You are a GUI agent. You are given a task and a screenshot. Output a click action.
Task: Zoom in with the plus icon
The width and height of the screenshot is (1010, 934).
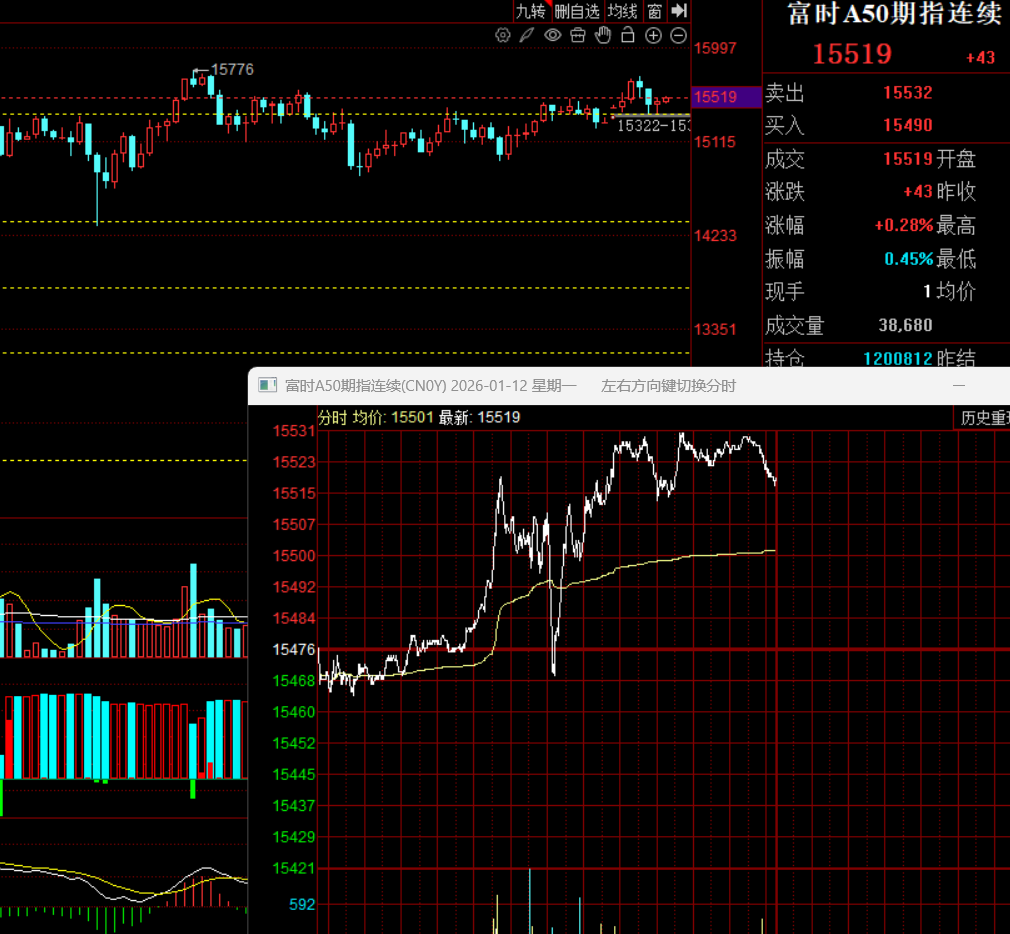point(653,36)
